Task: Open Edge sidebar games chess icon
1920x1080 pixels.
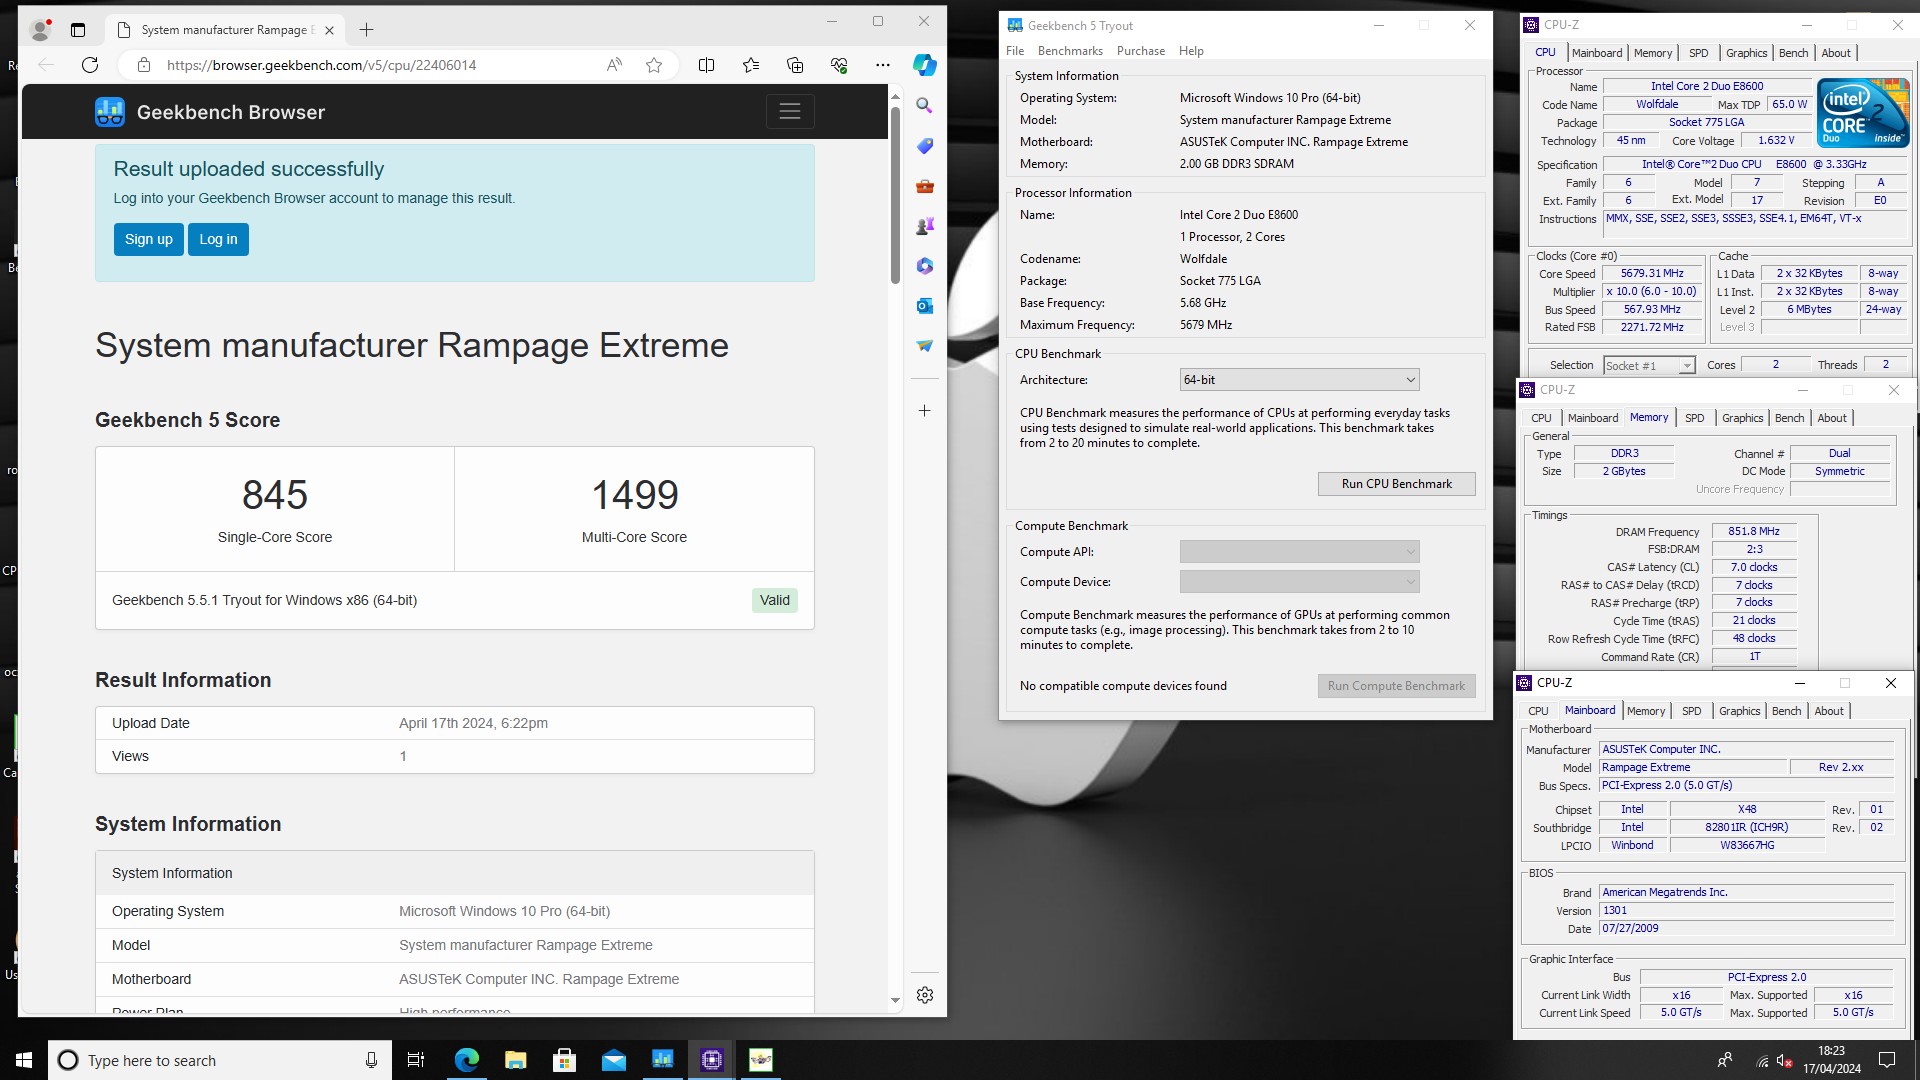Action: tap(925, 226)
